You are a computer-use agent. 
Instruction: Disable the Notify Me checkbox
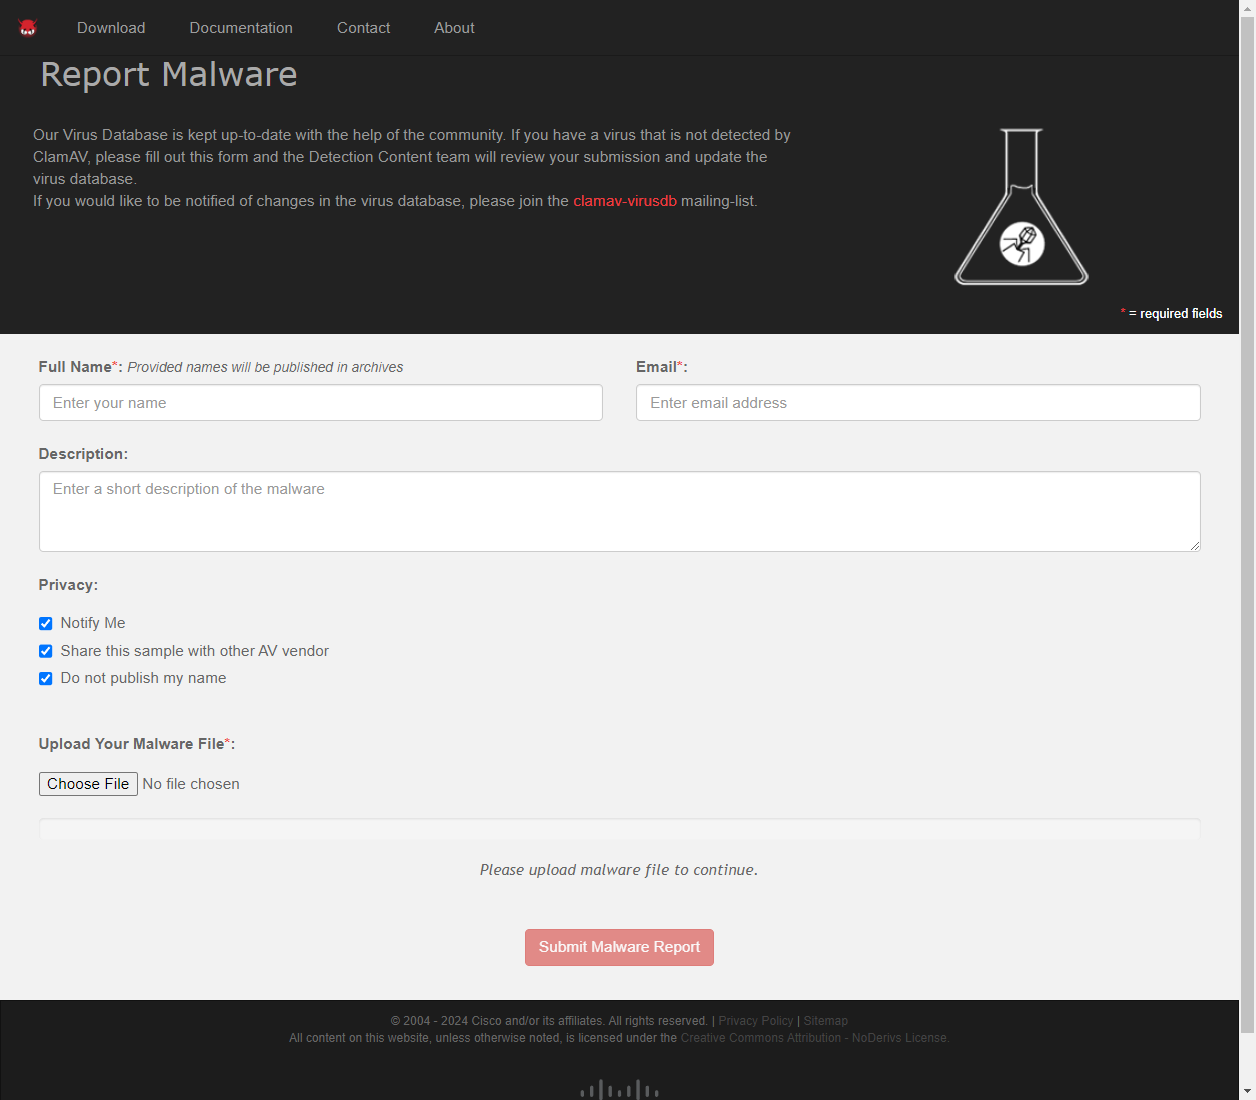[x=45, y=623]
